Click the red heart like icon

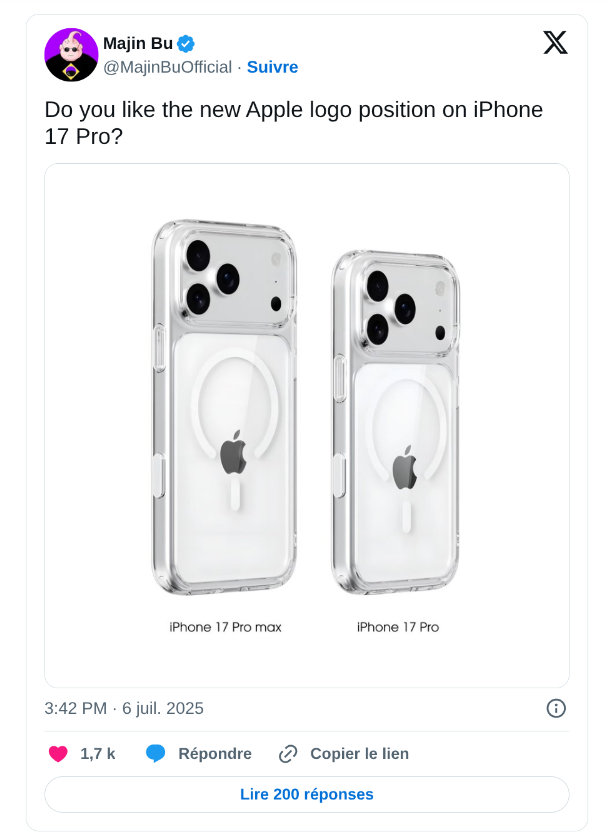coord(58,754)
